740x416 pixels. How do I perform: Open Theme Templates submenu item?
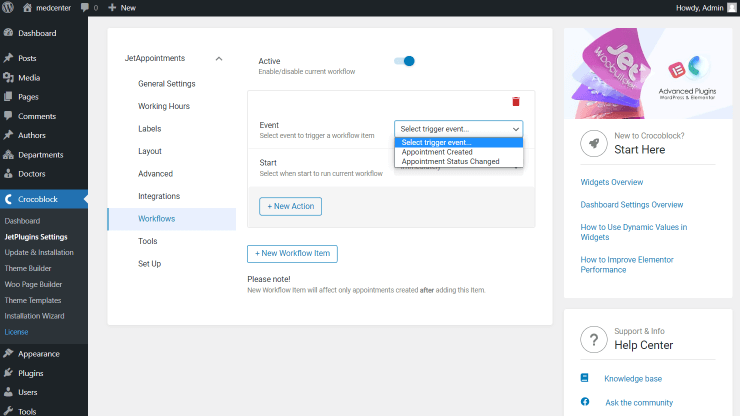(x=33, y=300)
